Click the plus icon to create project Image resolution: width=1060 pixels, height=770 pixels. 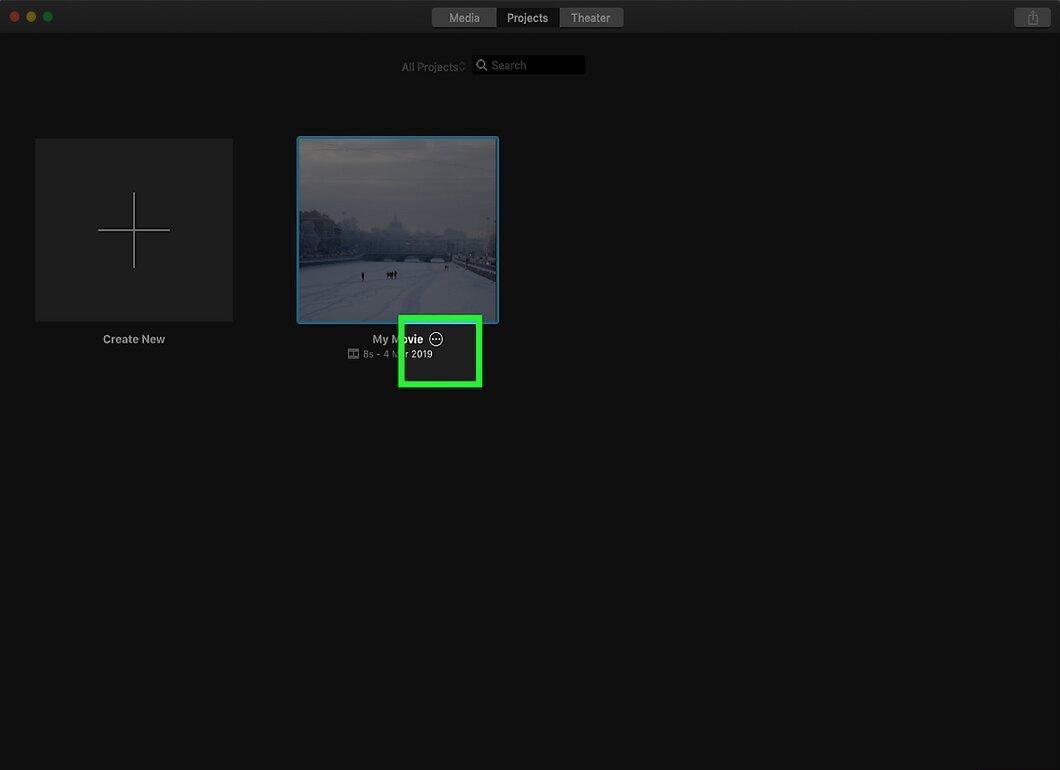click(x=134, y=230)
